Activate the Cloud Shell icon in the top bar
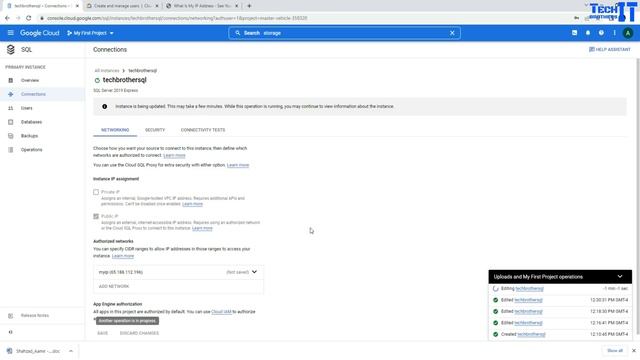This screenshot has height=360, width=640. (x=574, y=33)
